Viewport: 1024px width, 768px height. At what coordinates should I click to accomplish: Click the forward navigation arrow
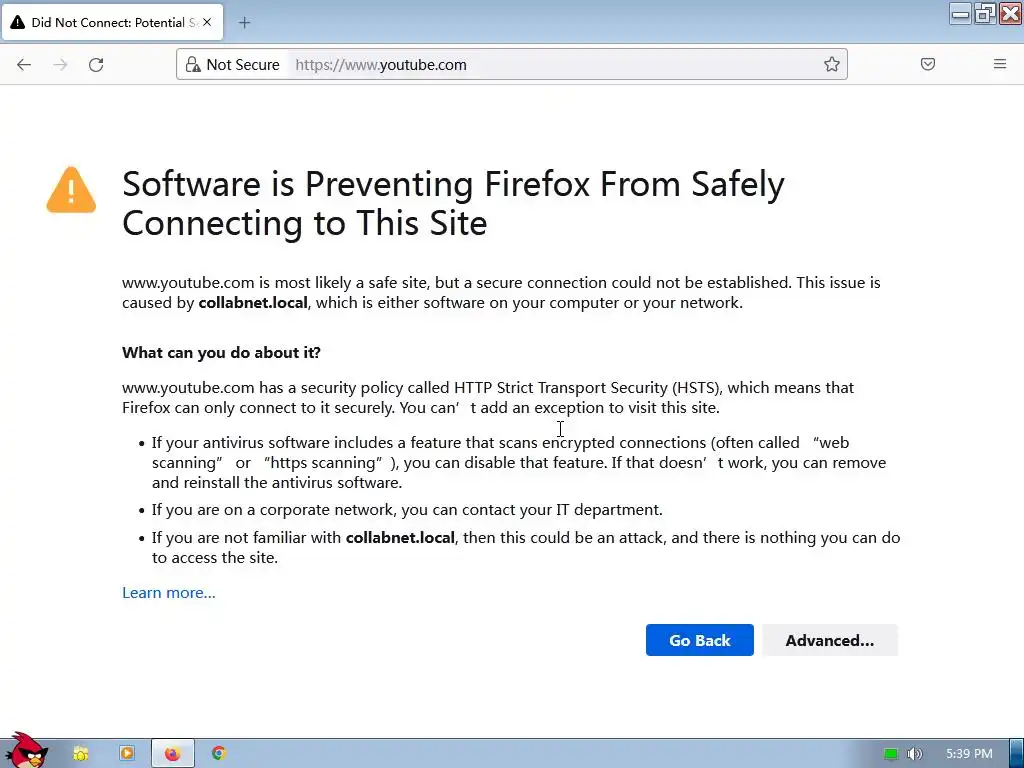coord(60,64)
